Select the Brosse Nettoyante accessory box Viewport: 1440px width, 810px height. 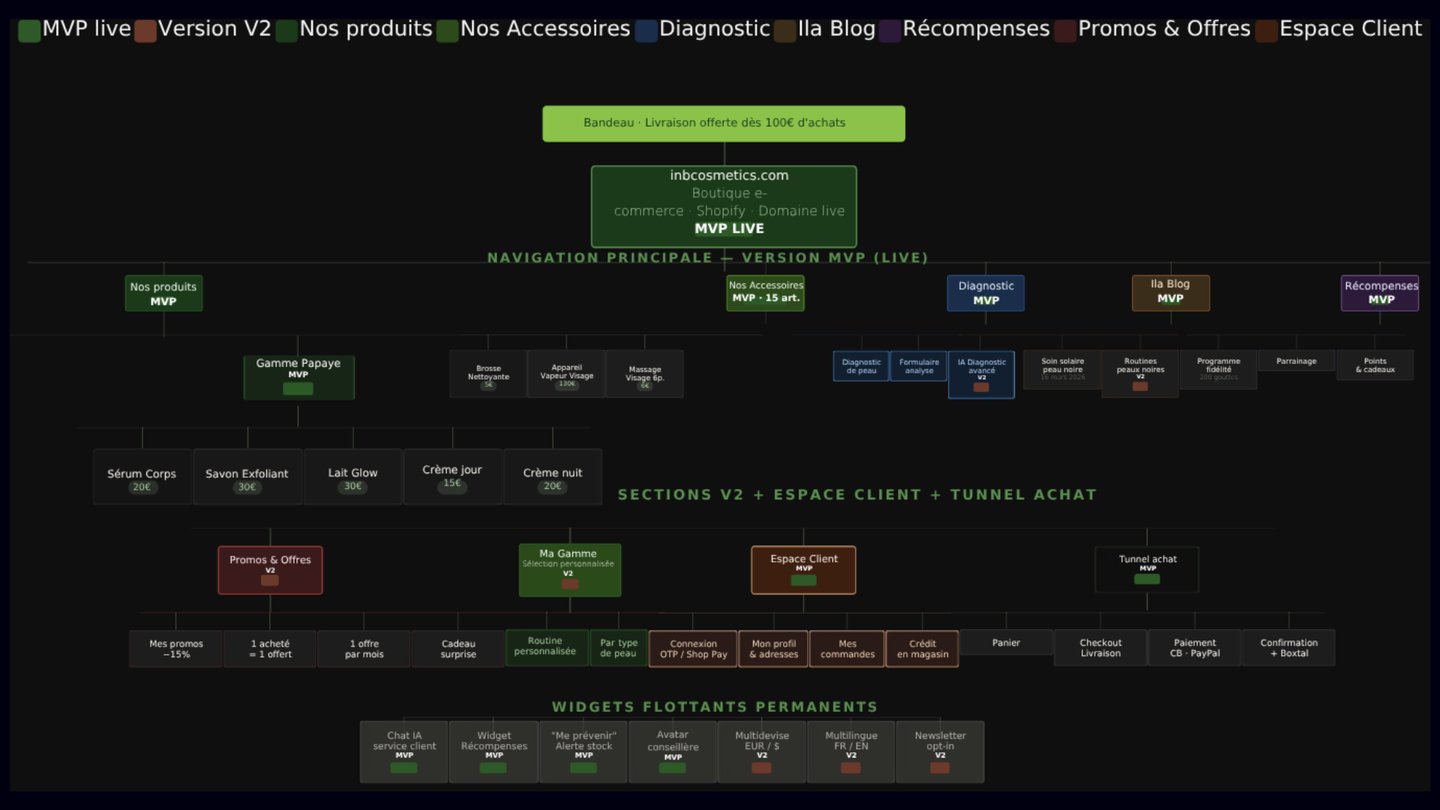pos(488,374)
